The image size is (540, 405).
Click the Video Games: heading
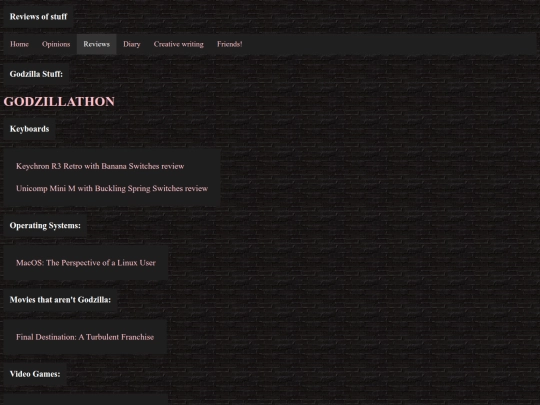(35, 374)
